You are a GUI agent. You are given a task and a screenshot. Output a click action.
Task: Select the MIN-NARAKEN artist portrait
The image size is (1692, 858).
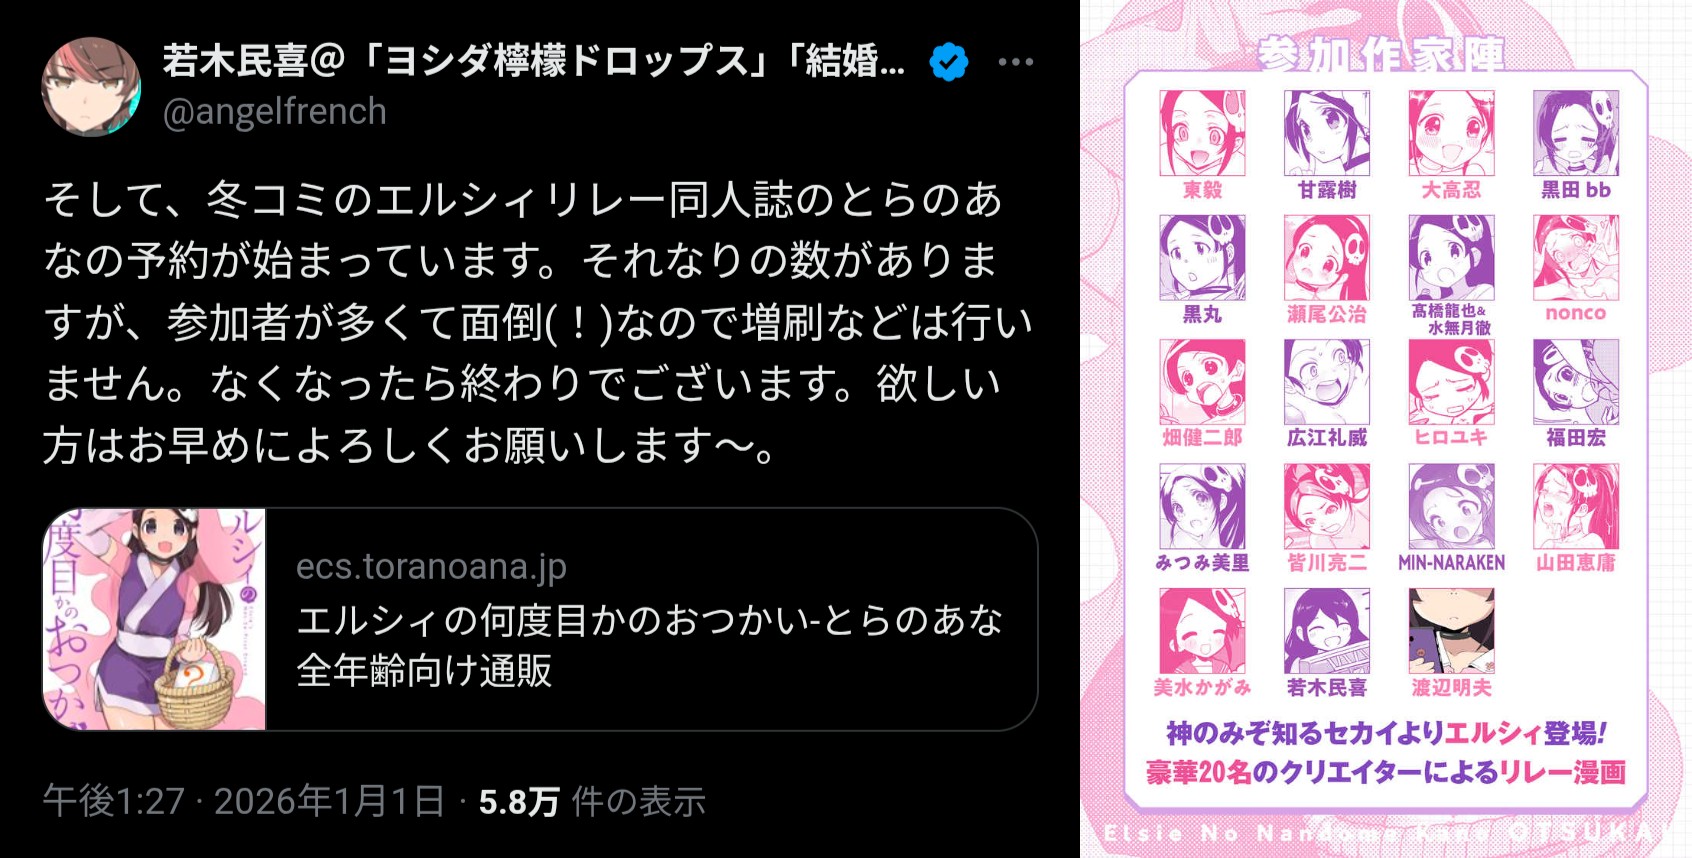(1451, 506)
